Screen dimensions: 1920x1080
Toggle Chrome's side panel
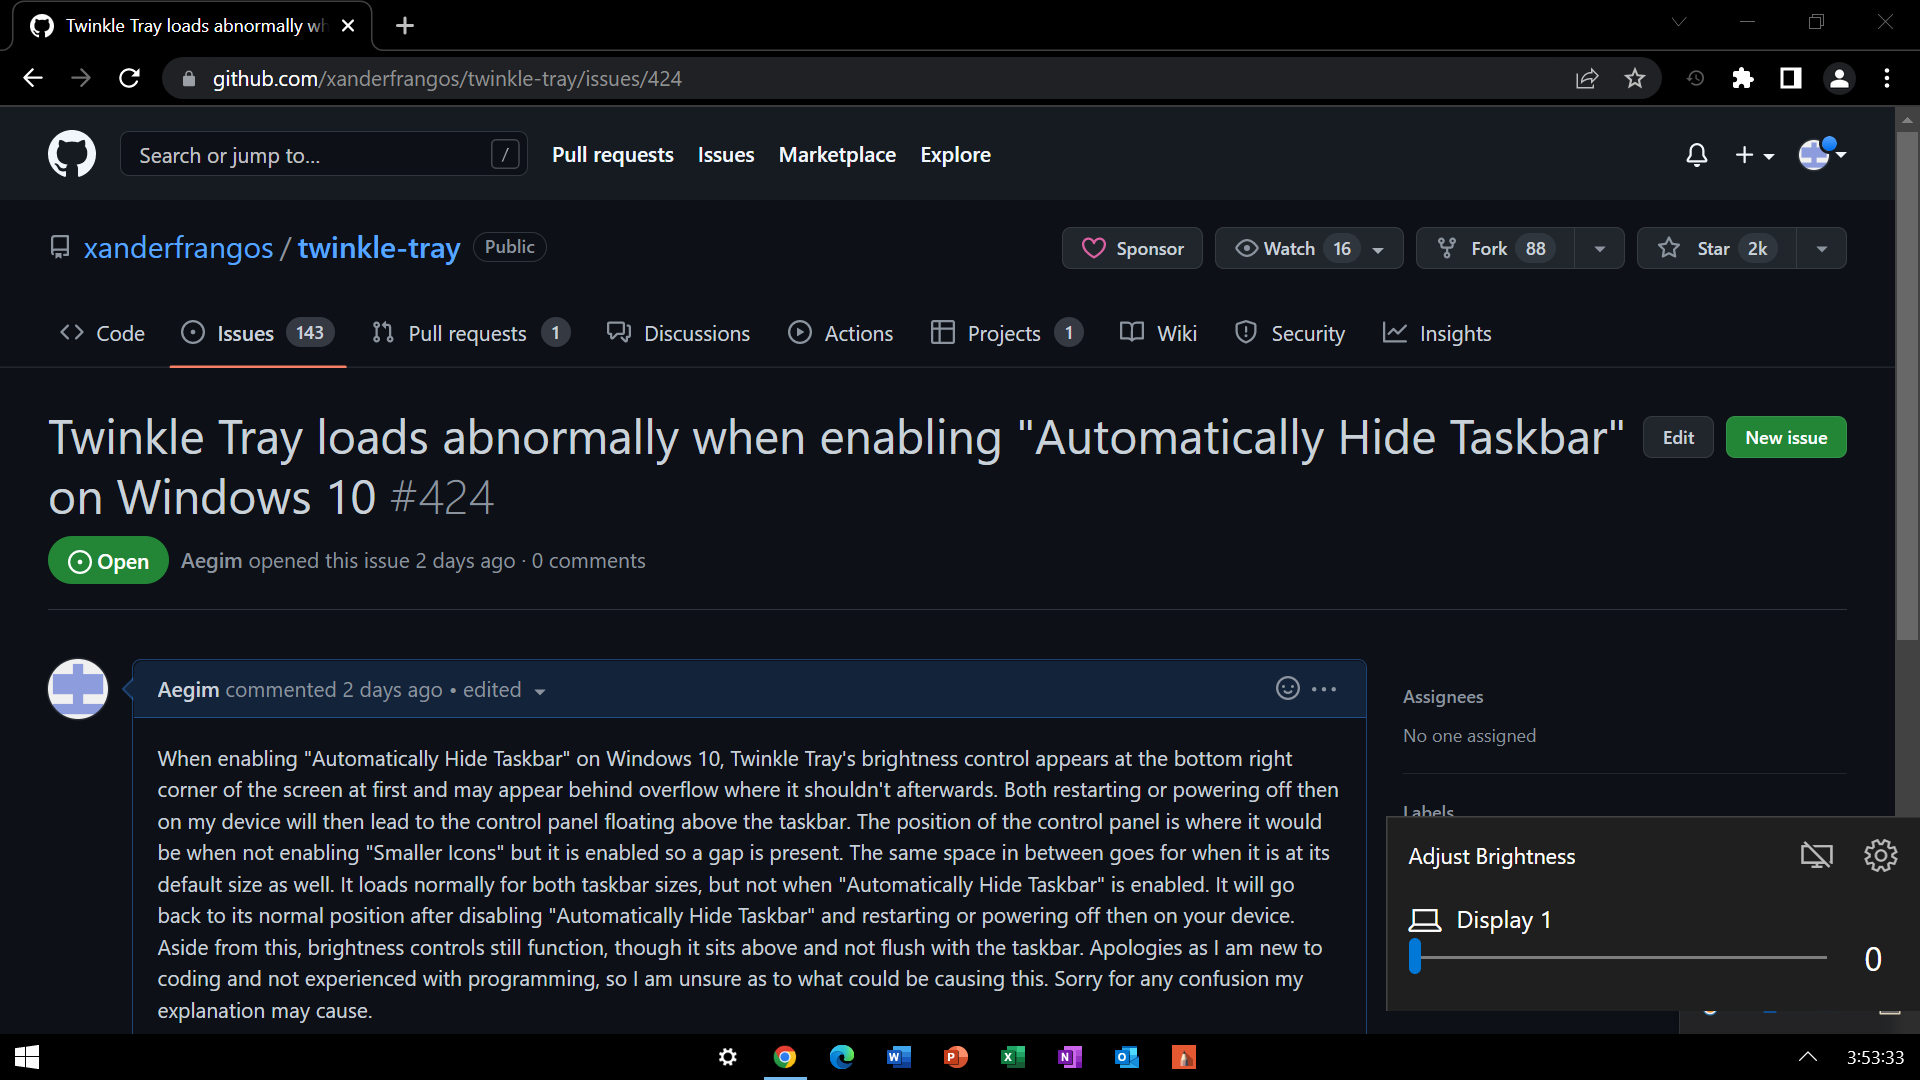tap(1790, 78)
